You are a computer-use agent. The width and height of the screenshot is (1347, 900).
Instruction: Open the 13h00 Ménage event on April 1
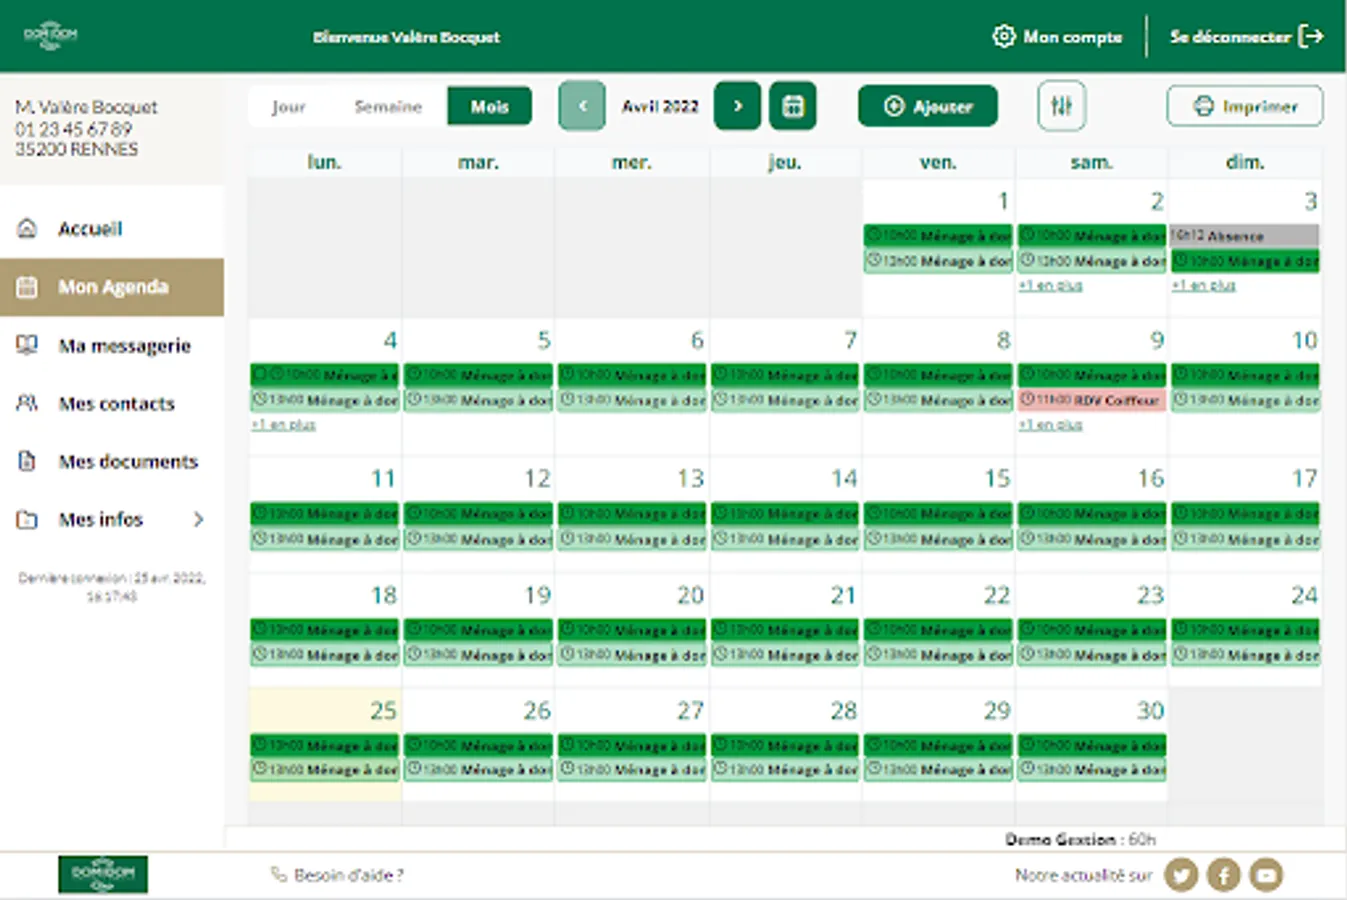tap(938, 261)
